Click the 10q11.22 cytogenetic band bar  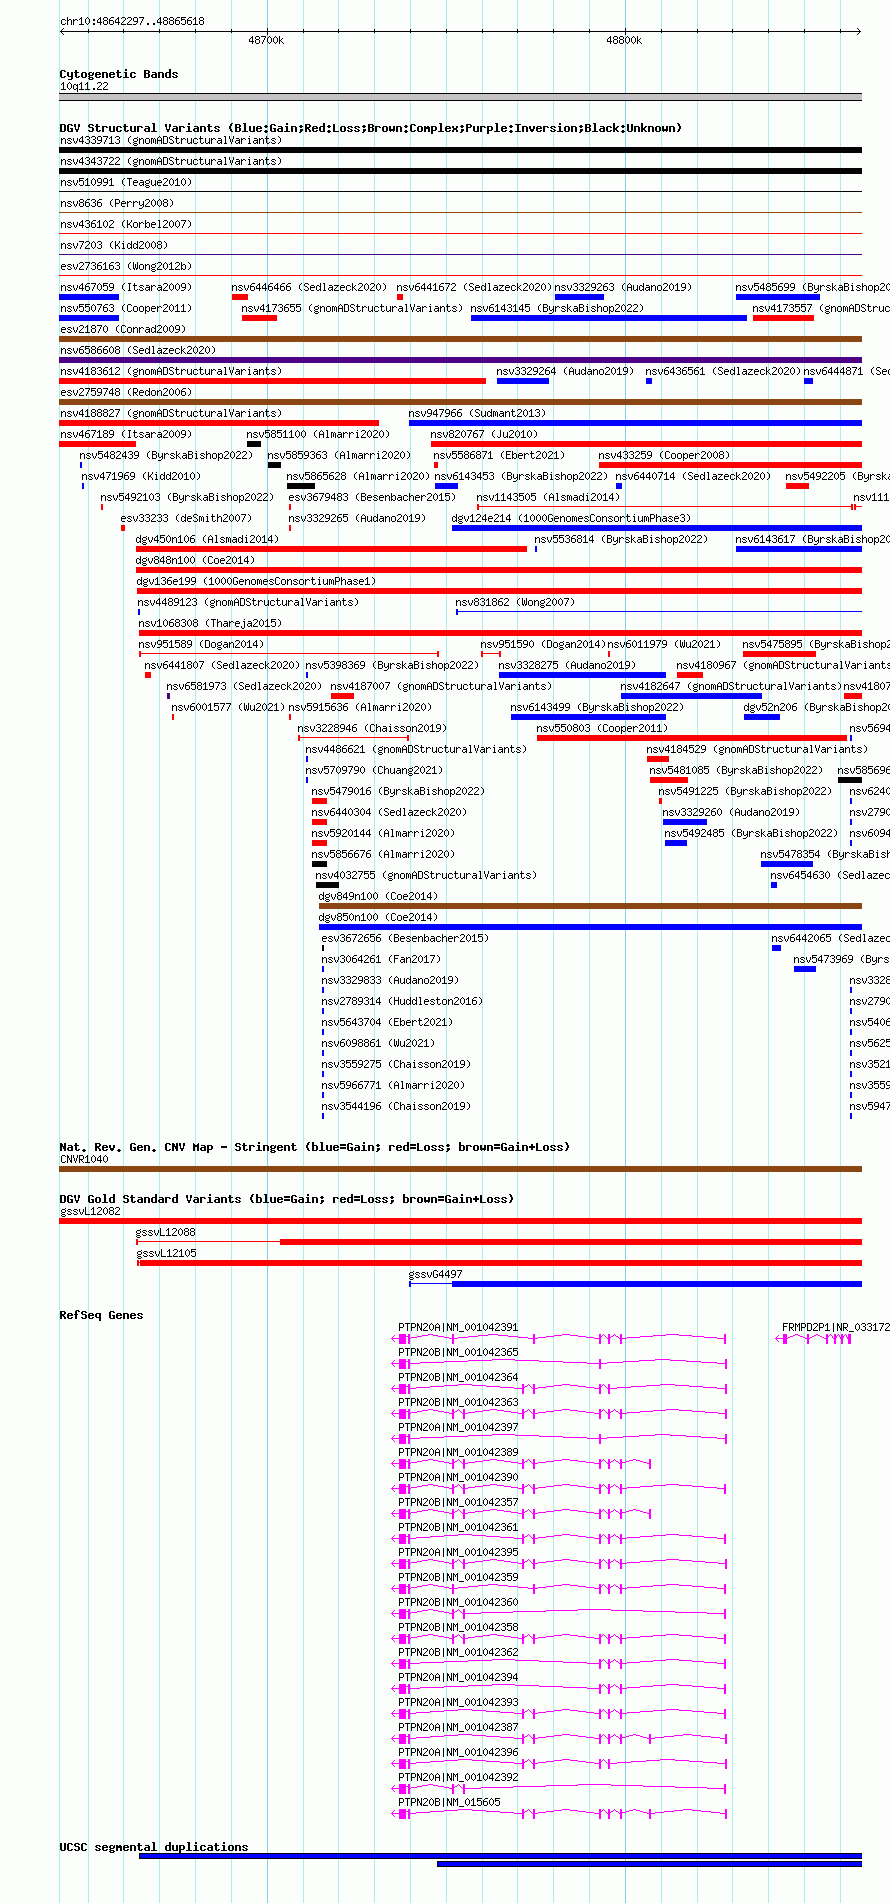click(460, 97)
